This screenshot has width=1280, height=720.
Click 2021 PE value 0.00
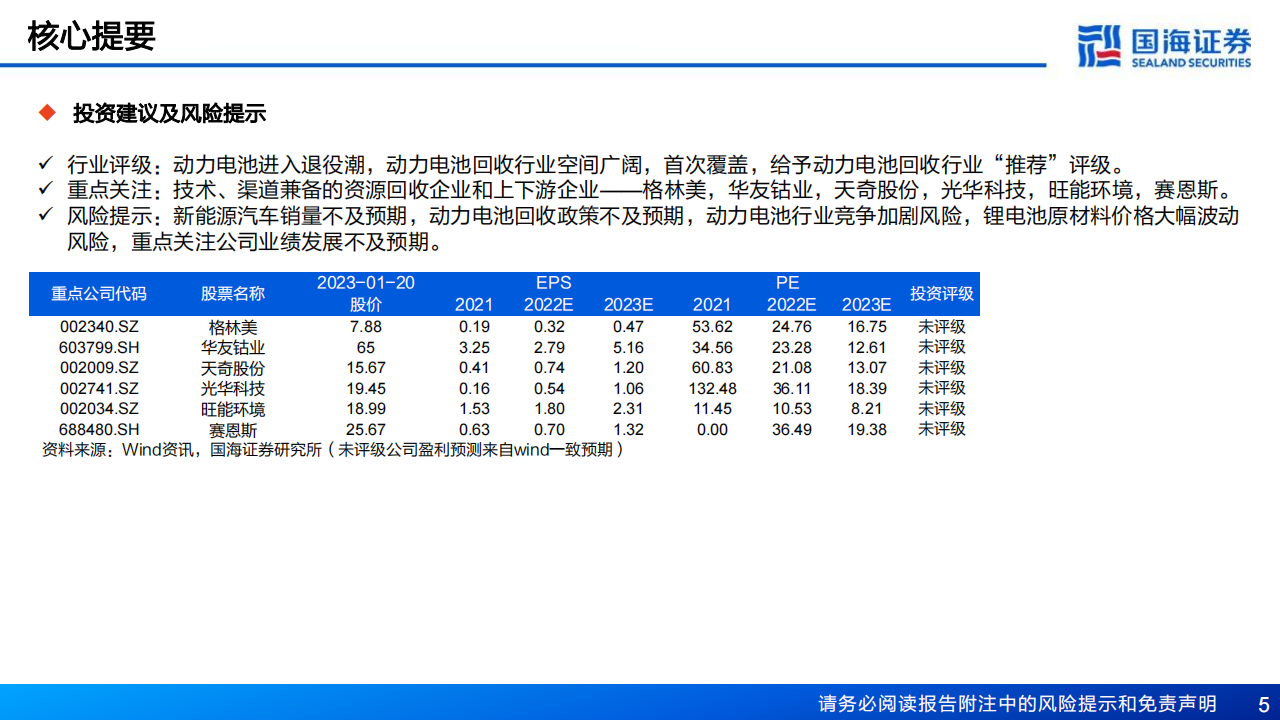[712, 429]
